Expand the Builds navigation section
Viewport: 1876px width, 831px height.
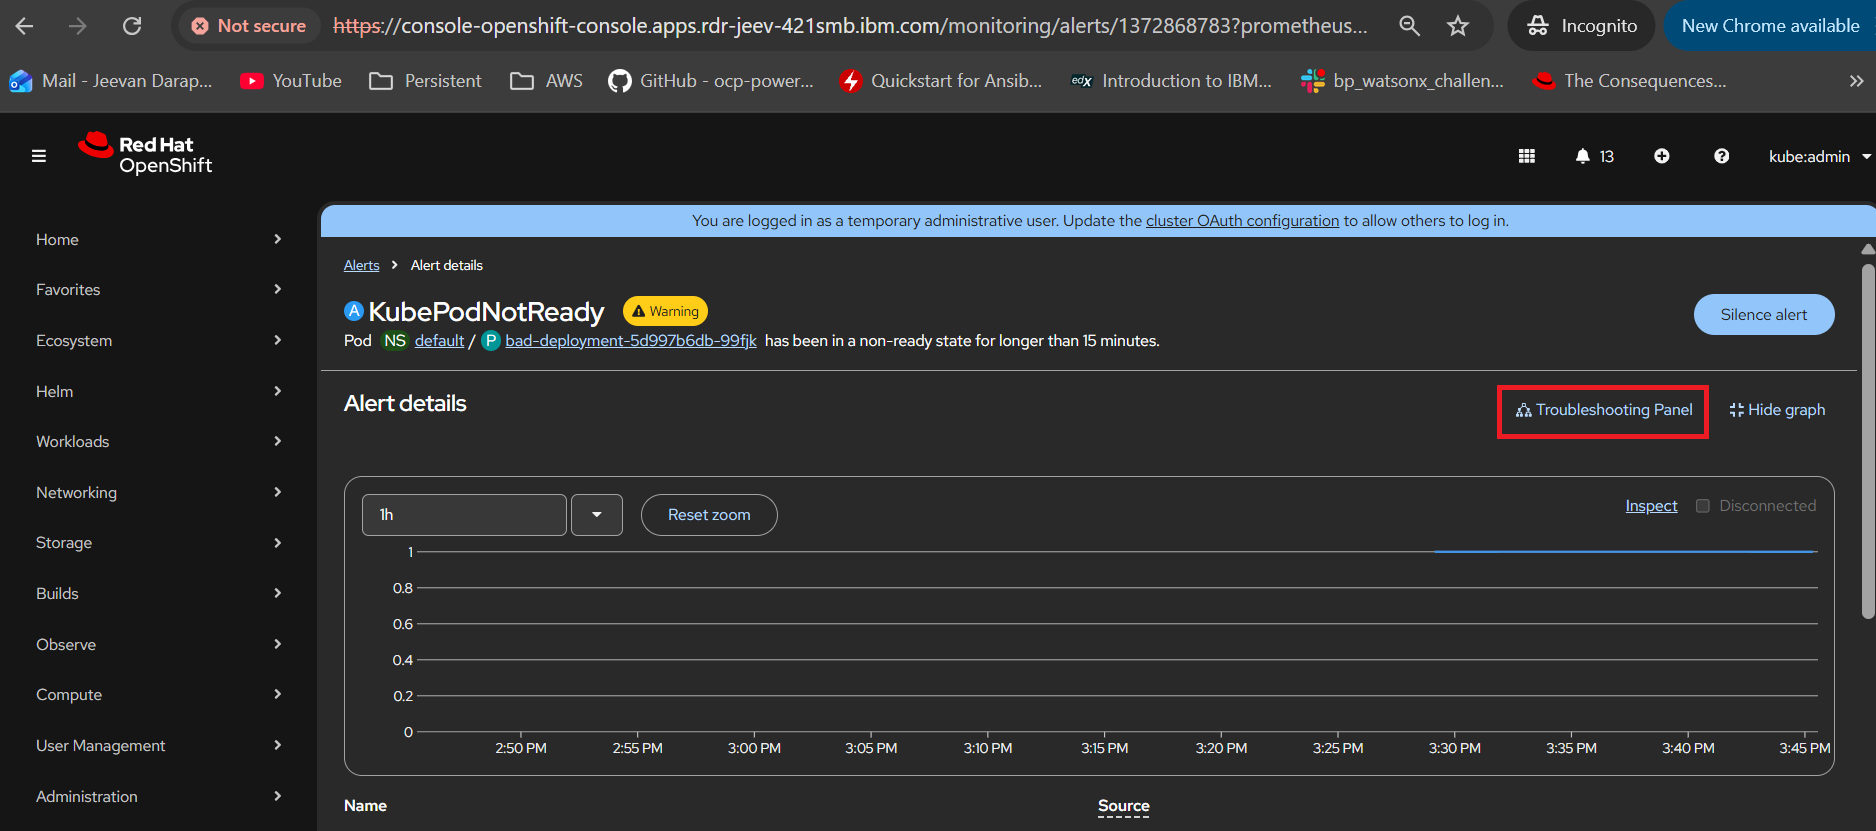pos(158,594)
